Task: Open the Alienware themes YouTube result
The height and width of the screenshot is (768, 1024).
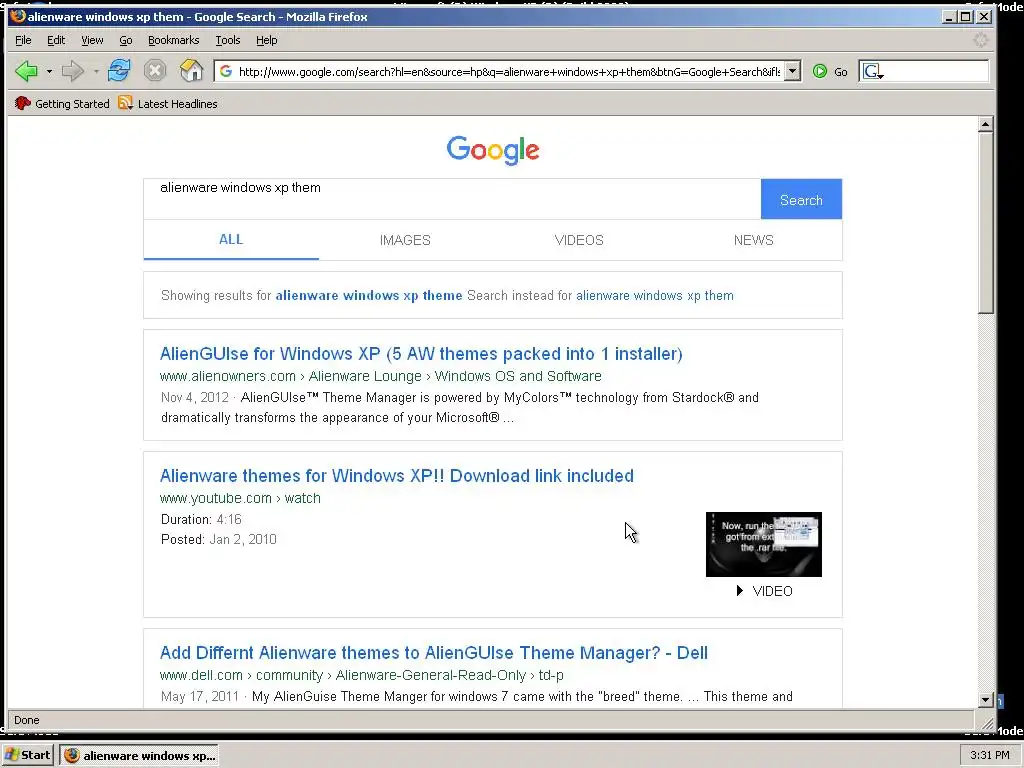Action: point(397,475)
